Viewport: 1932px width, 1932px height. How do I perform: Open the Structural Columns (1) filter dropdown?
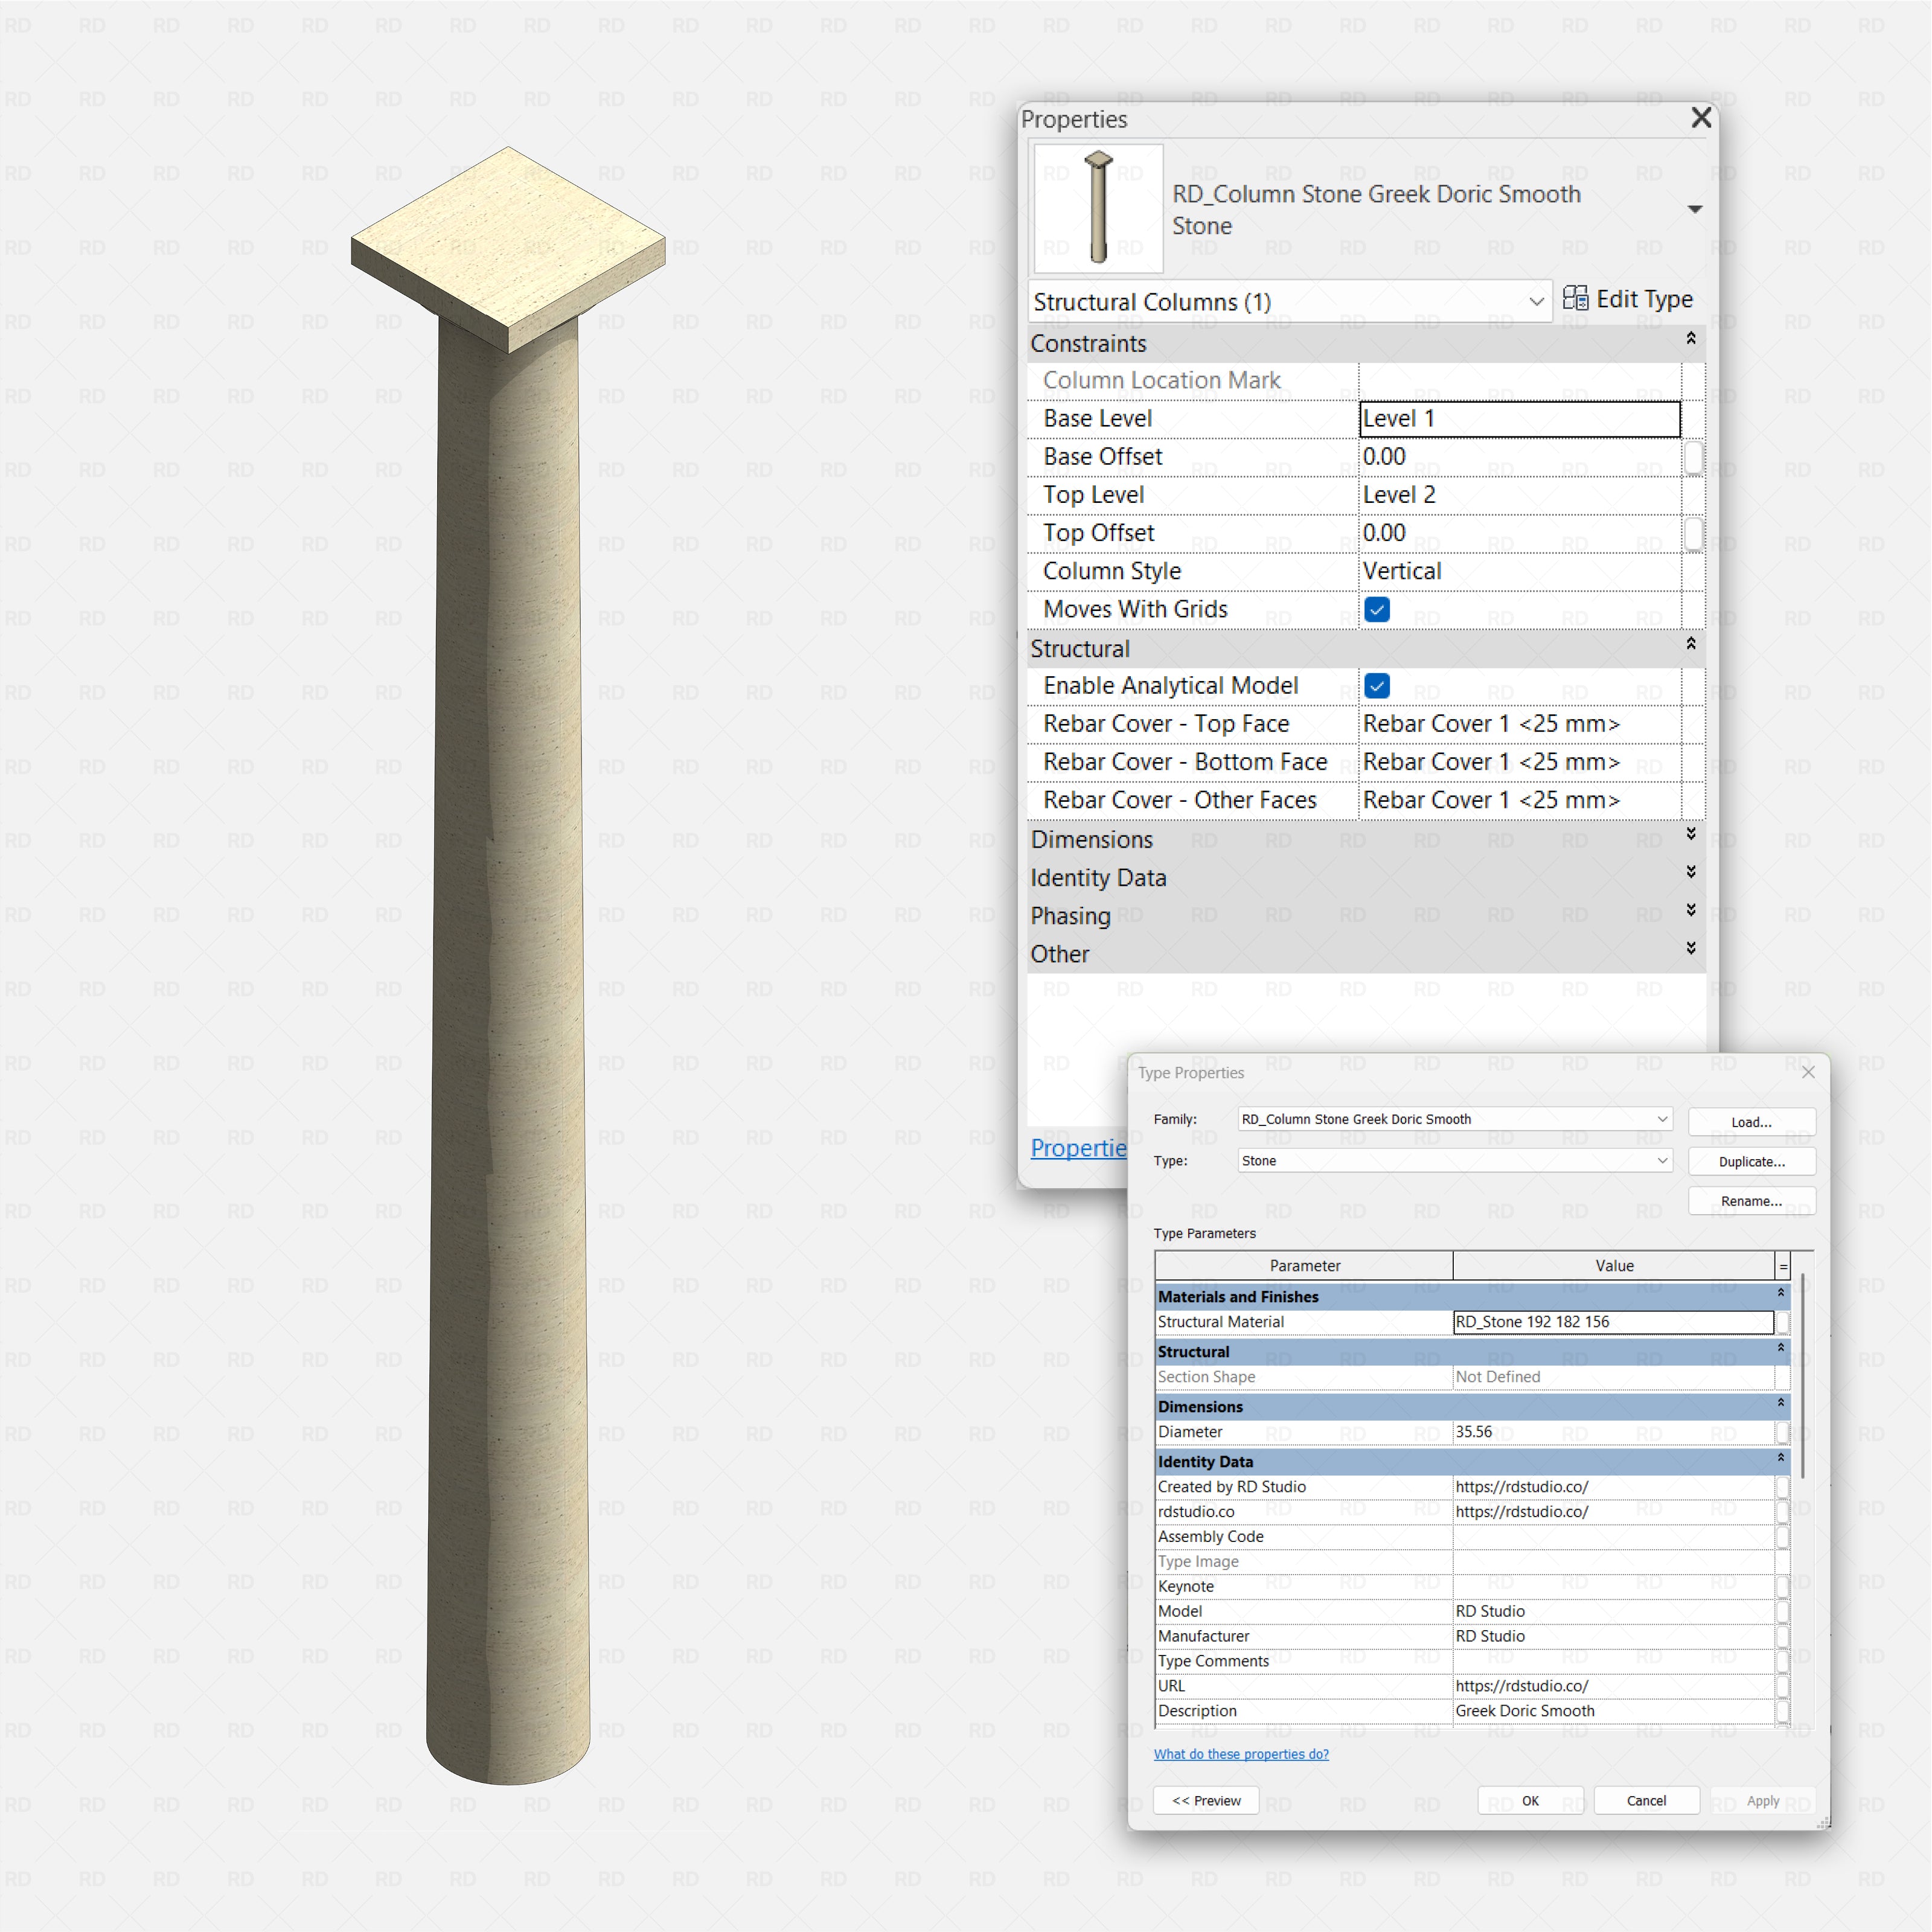pos(1537,301)
